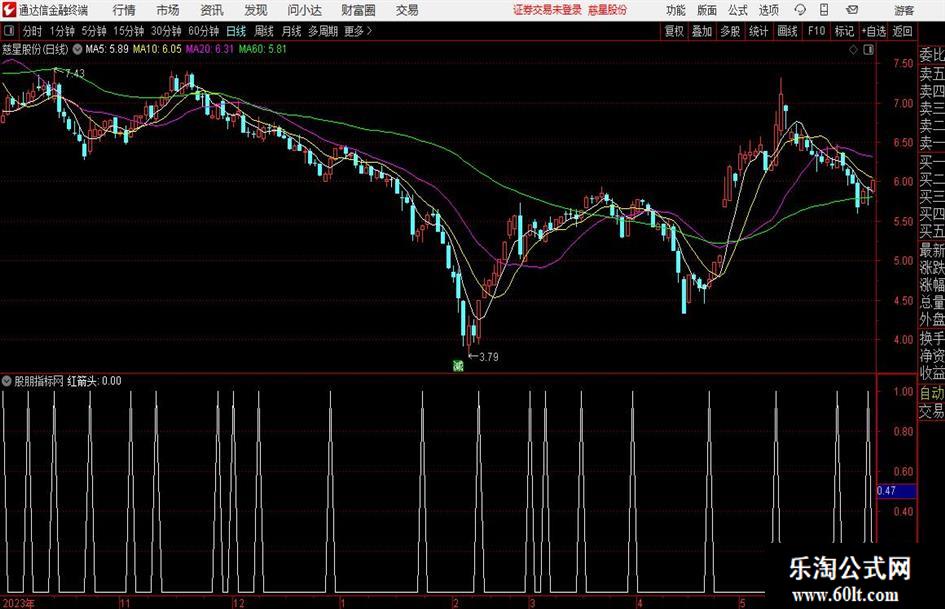Open the 选项 menu
Screen dimensions: 945x609
click(768, 10)
